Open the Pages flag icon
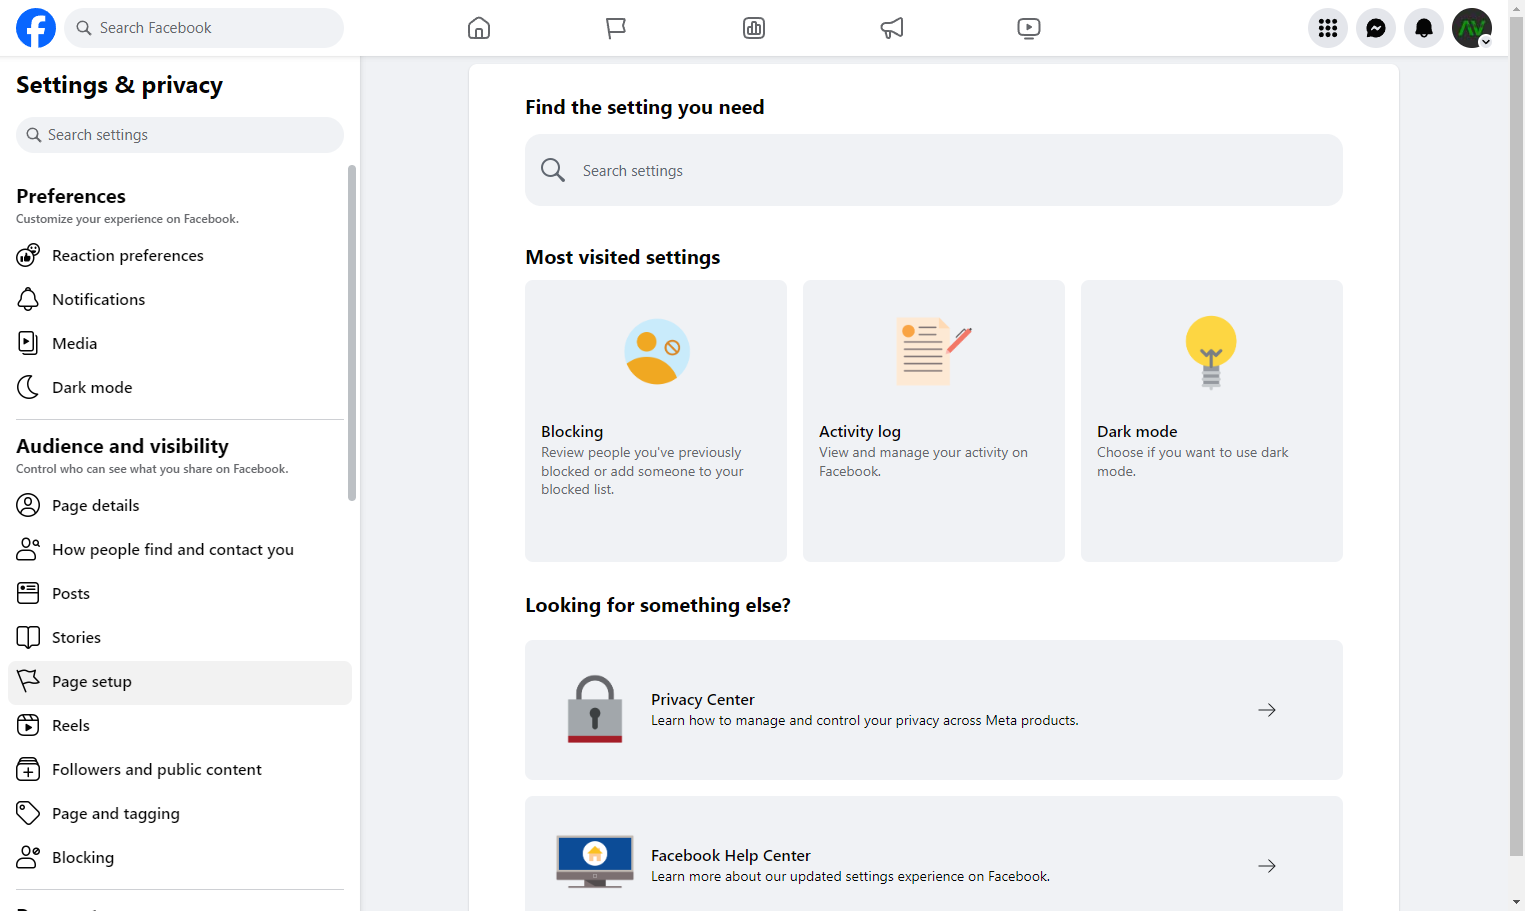Viewport: 1525px width, 911px height. pos(616,28)
